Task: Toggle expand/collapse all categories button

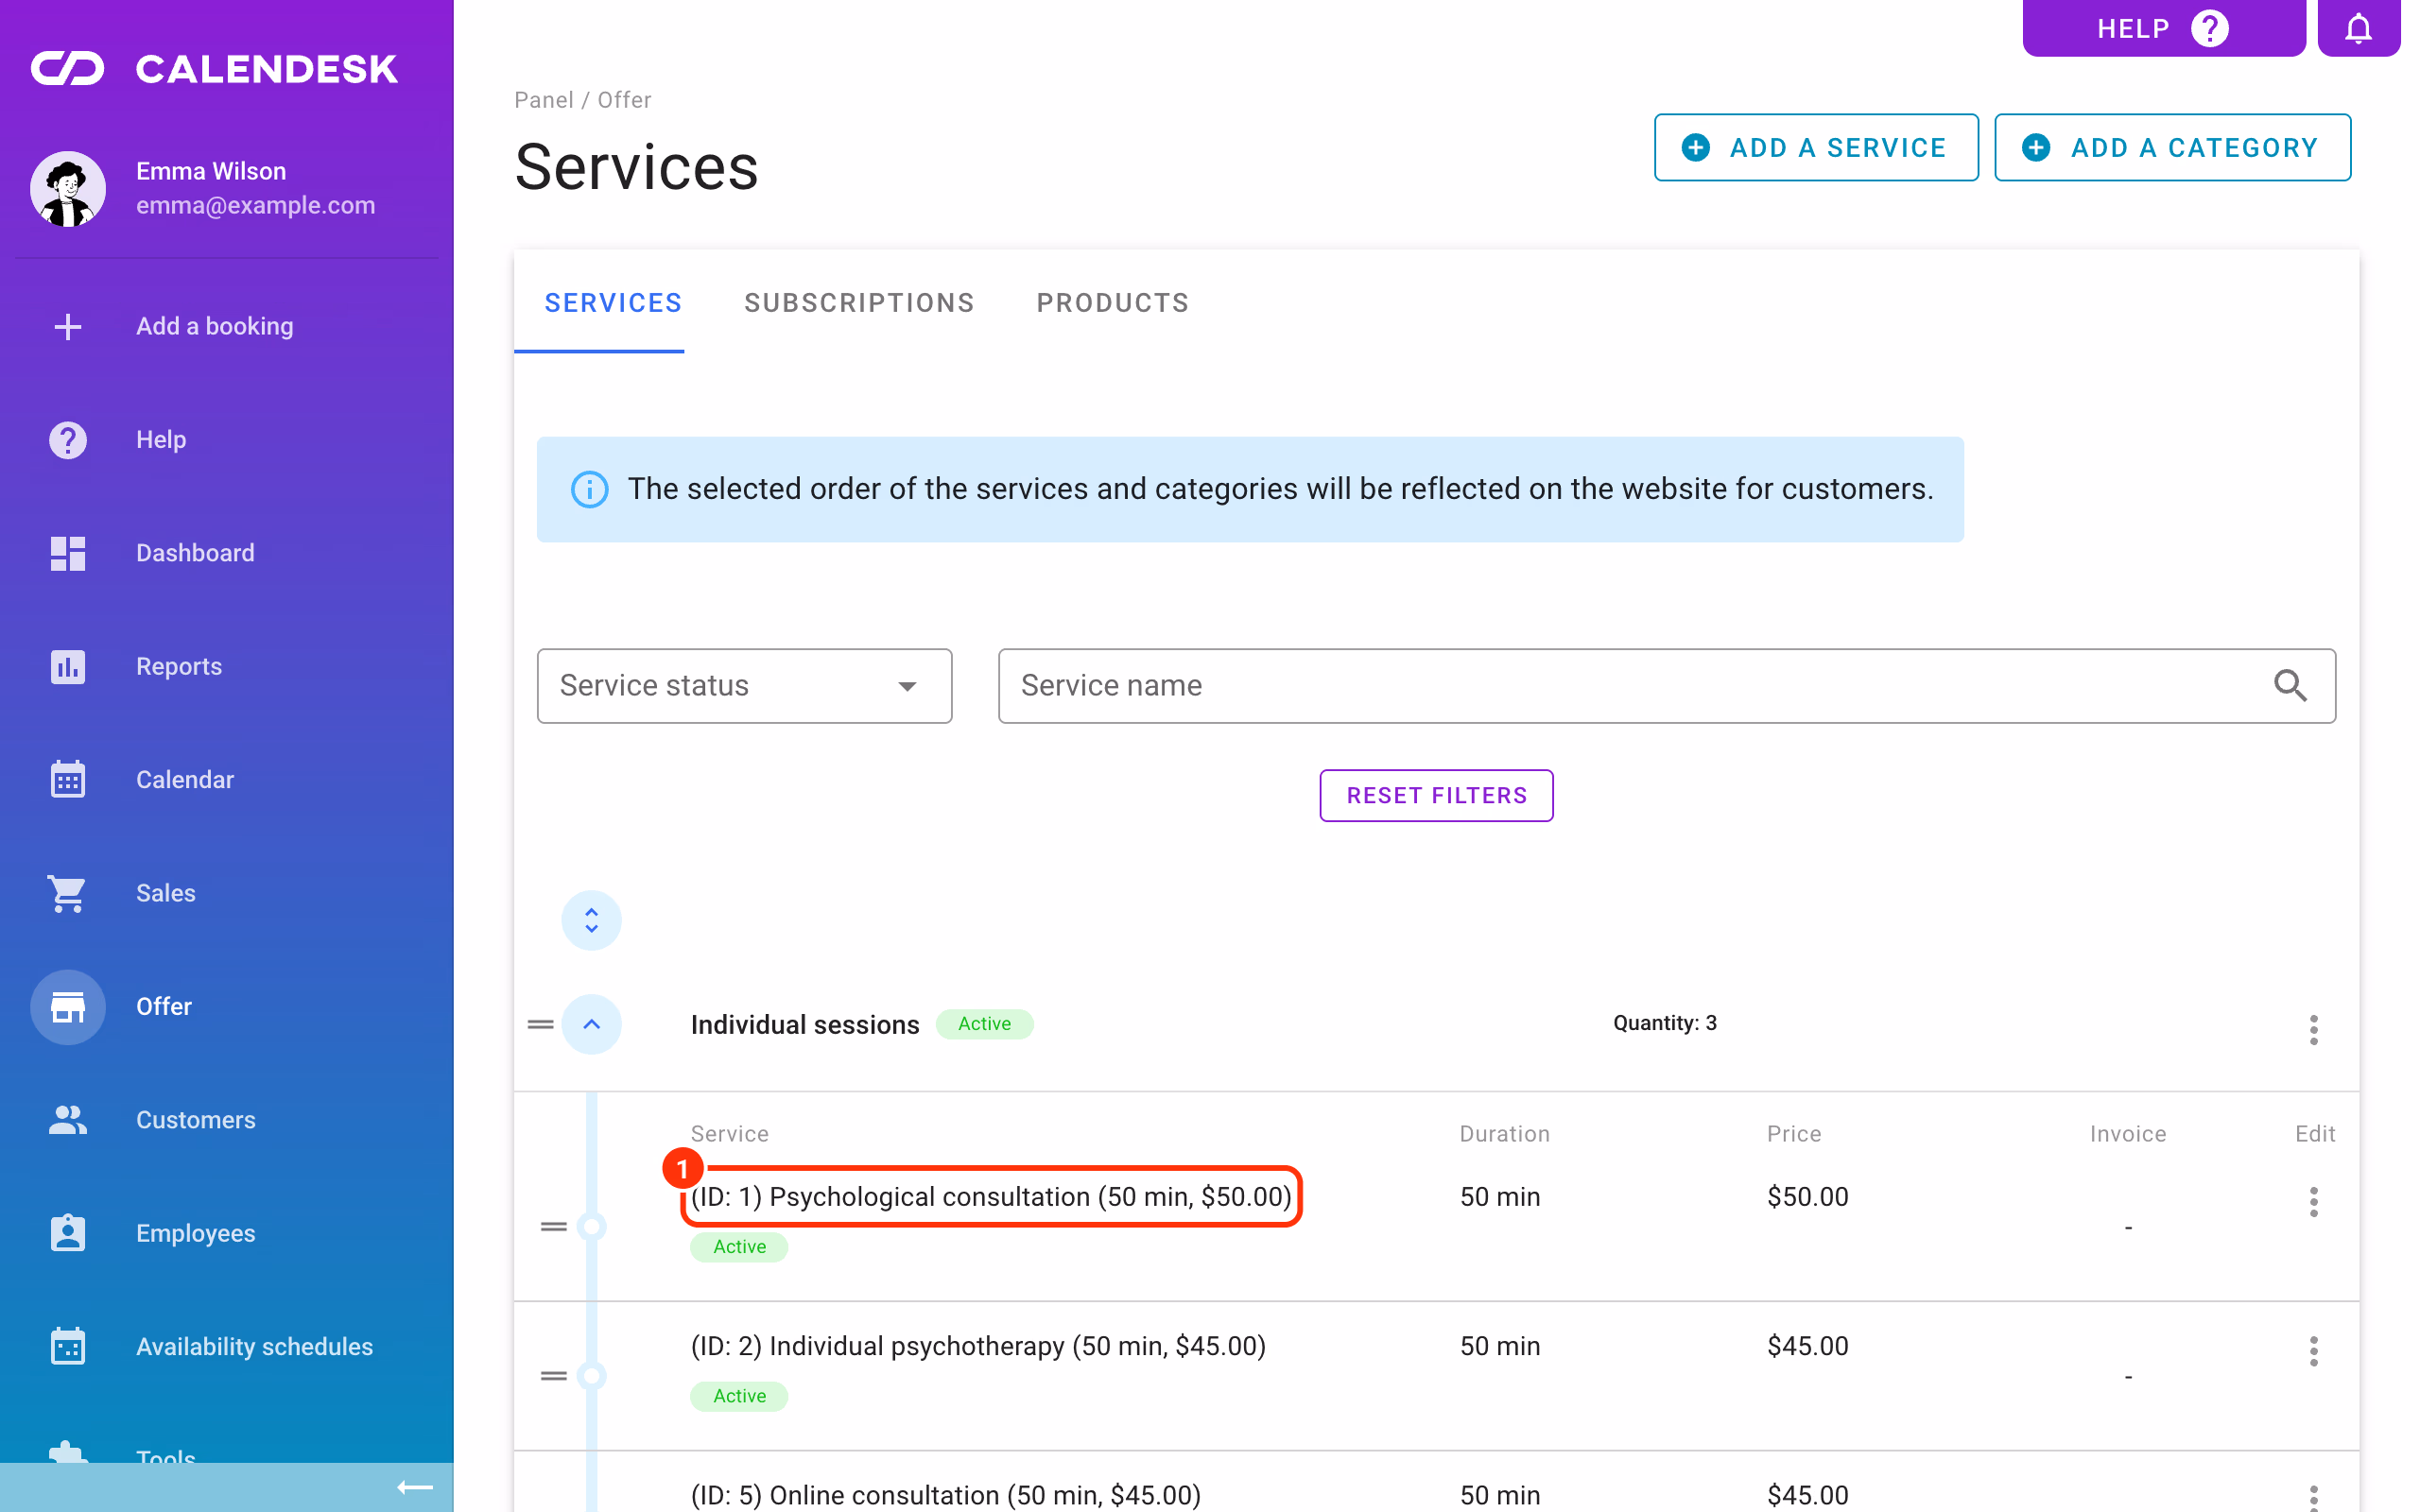Action: (x=591, y=920)
